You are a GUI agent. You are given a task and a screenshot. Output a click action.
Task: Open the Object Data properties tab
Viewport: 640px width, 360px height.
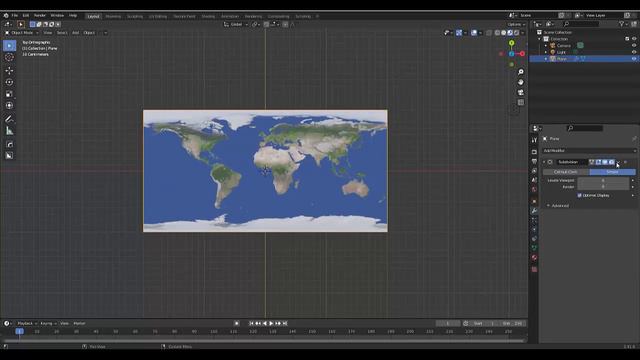[534, 248]
